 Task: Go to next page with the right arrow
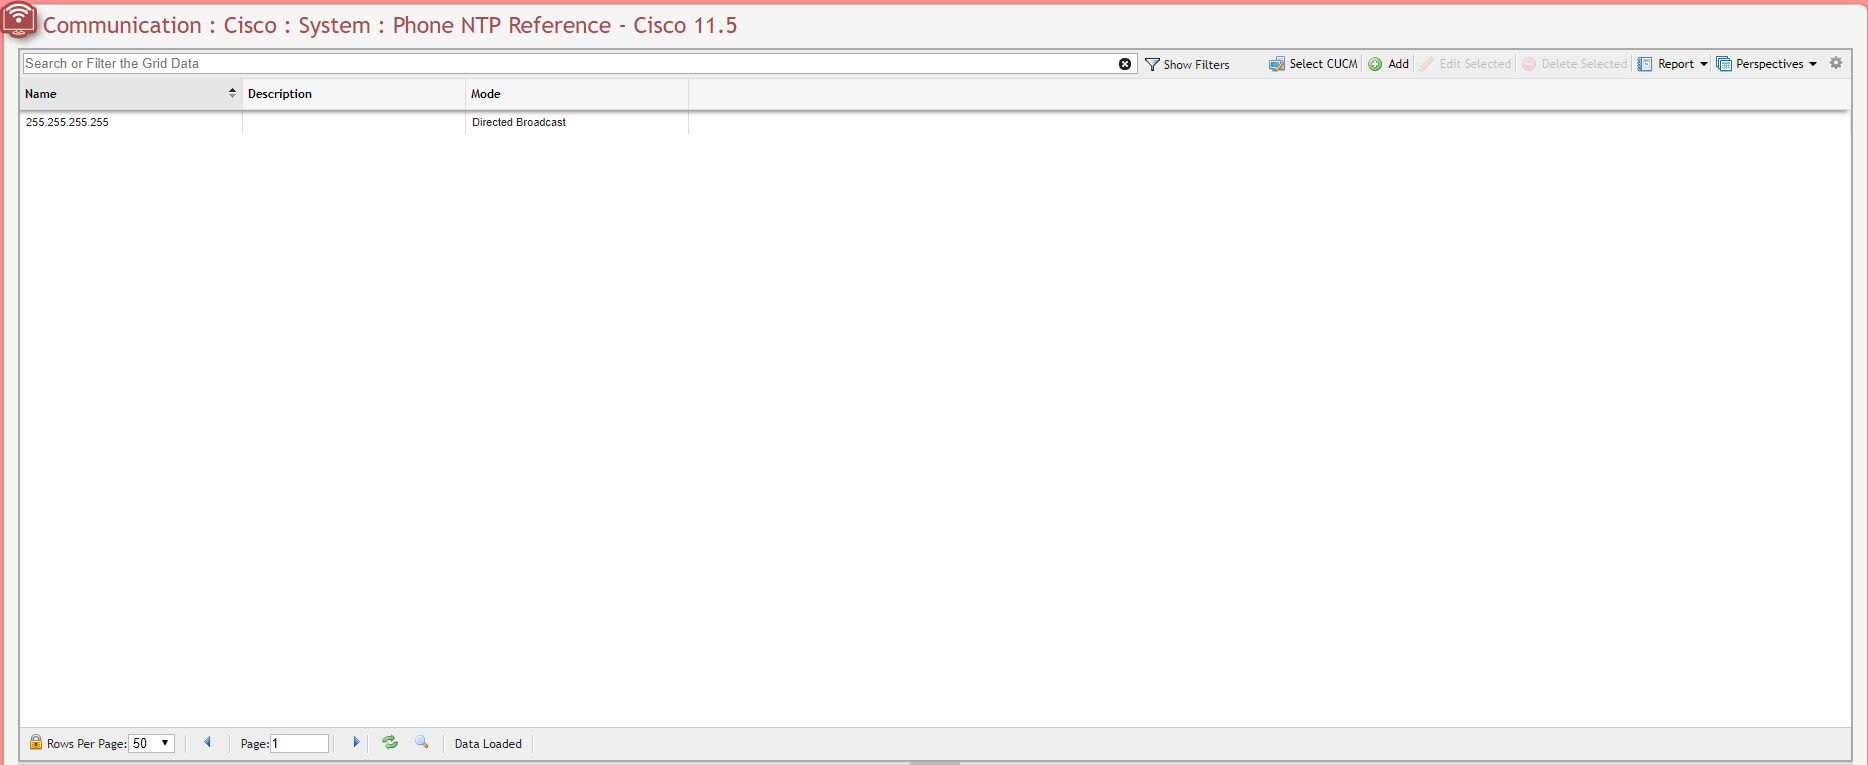tap(356, 742)
